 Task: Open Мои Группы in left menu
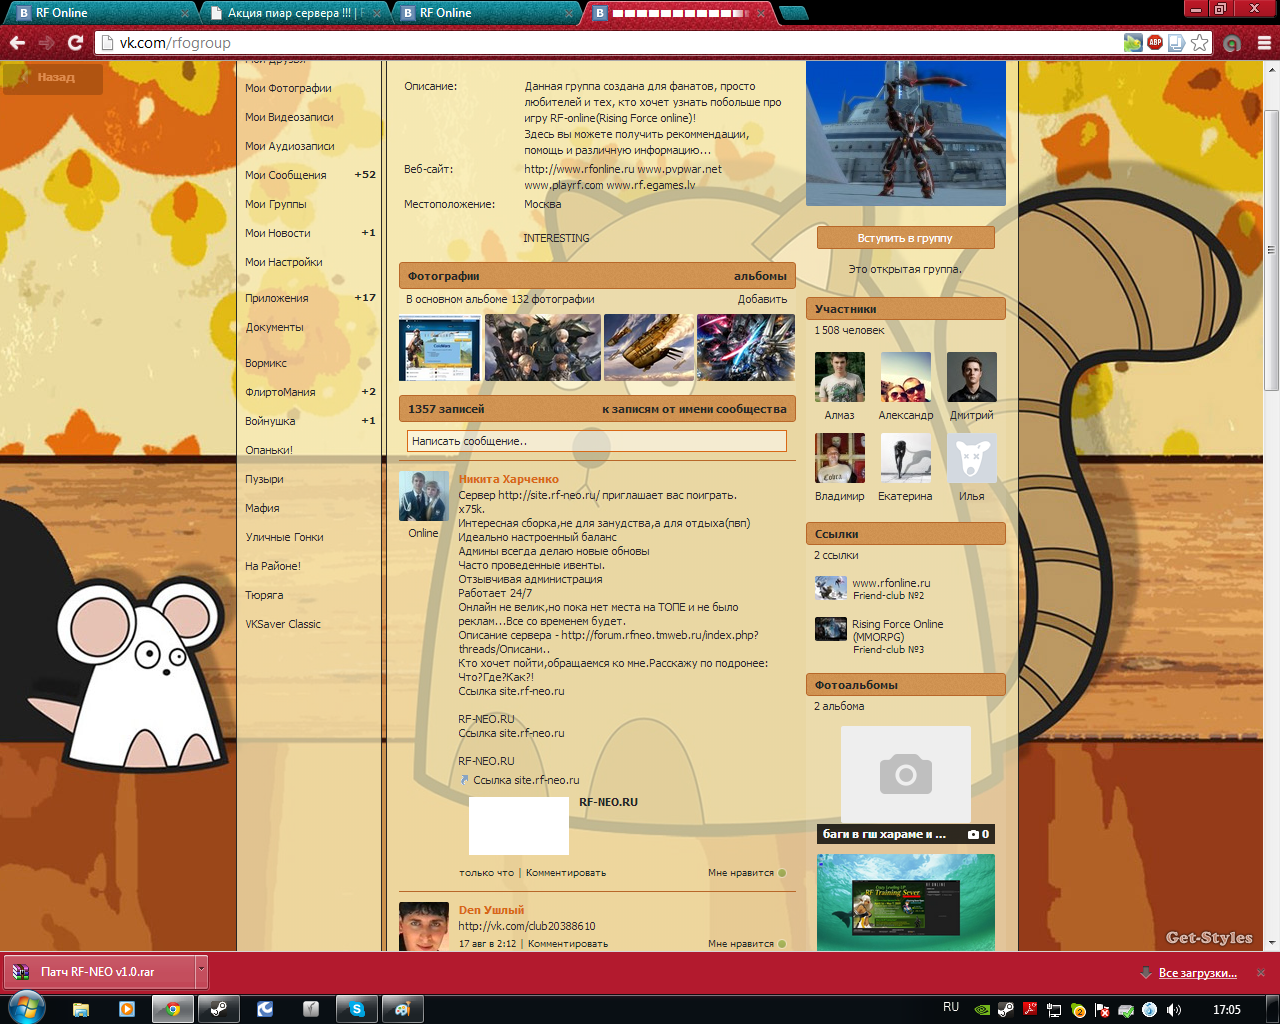[276, 204]
